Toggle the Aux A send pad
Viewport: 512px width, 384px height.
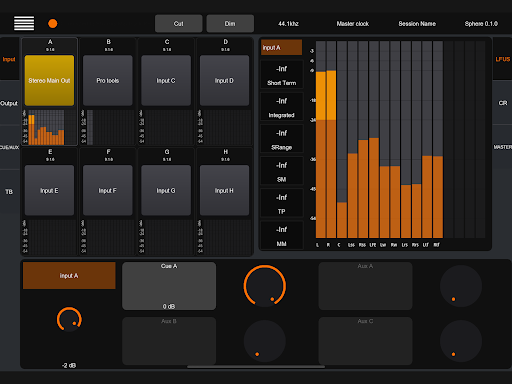click(365, 286)
